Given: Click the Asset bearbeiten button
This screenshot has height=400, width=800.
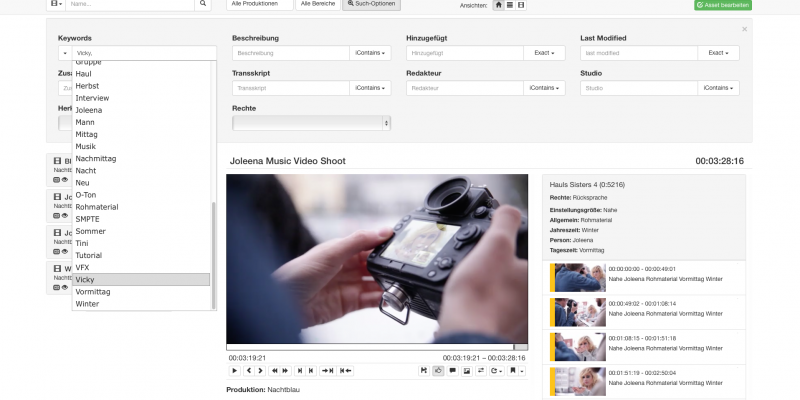Looking at the screenshot, I should (x=723, y=5).
